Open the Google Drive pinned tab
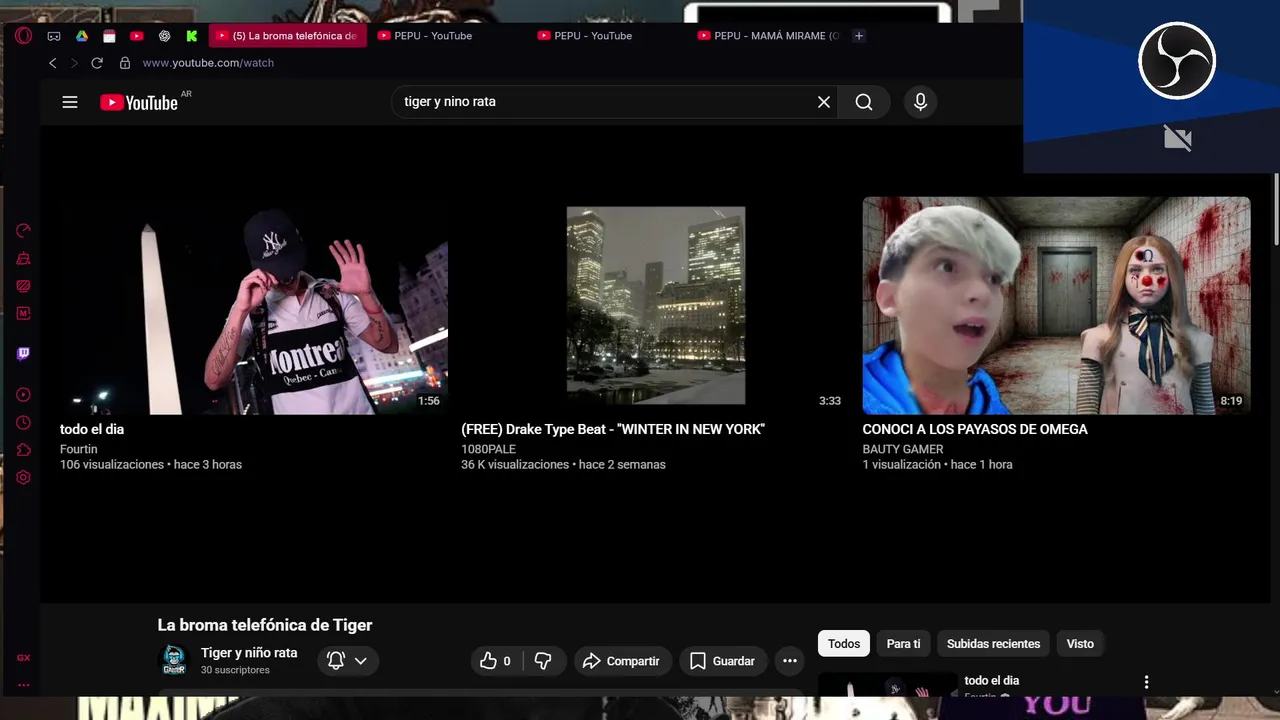This screenshot has width=1280, height=720. coord(82,36)
